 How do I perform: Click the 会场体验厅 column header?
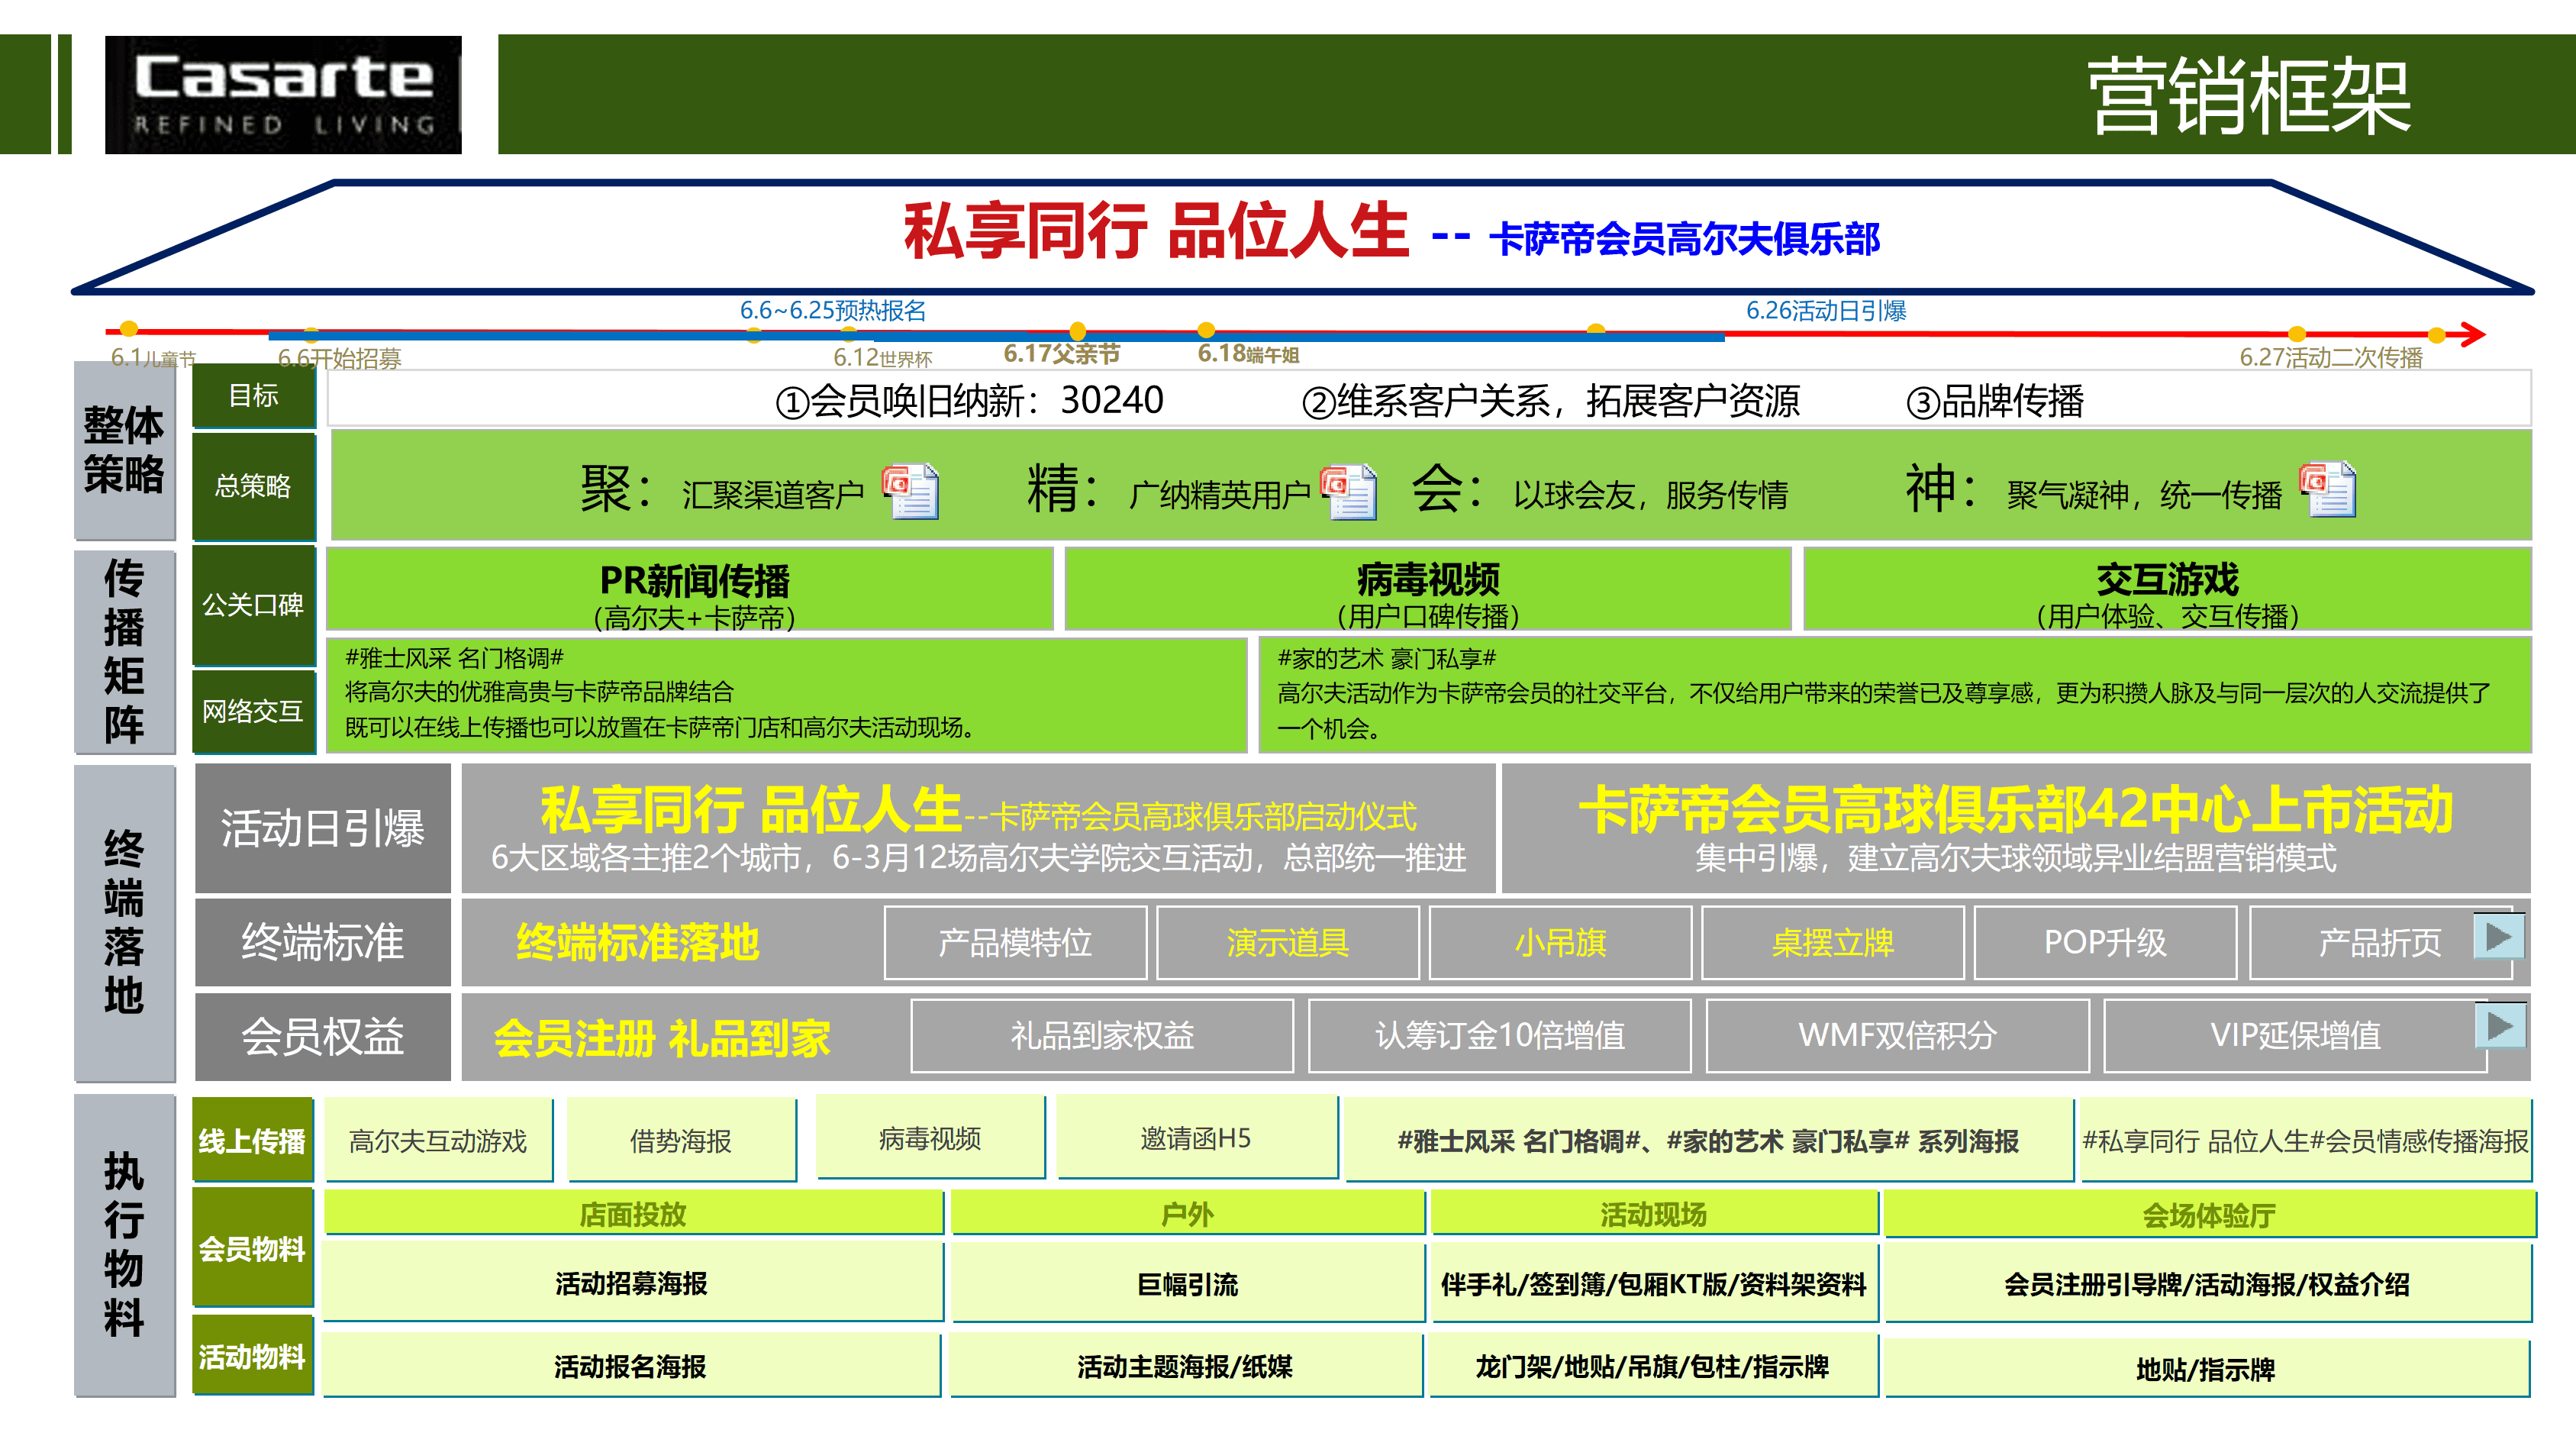click(2210, 1214)
